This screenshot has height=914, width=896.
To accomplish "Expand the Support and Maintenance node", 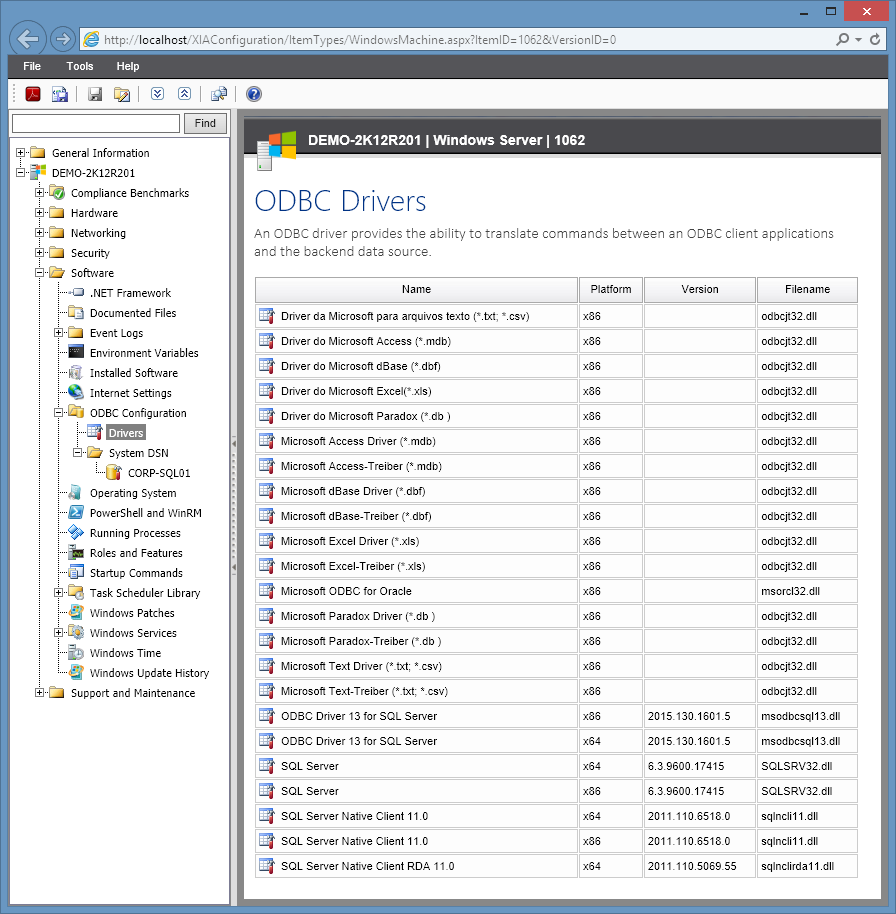I will [39, 692].
